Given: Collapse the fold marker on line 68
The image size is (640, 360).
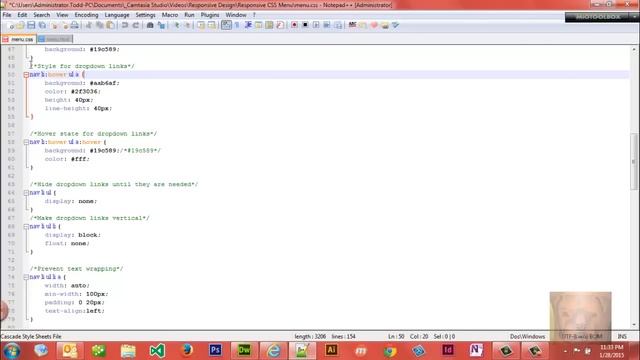Looking at the screenshot, I should tap(26, 227).
